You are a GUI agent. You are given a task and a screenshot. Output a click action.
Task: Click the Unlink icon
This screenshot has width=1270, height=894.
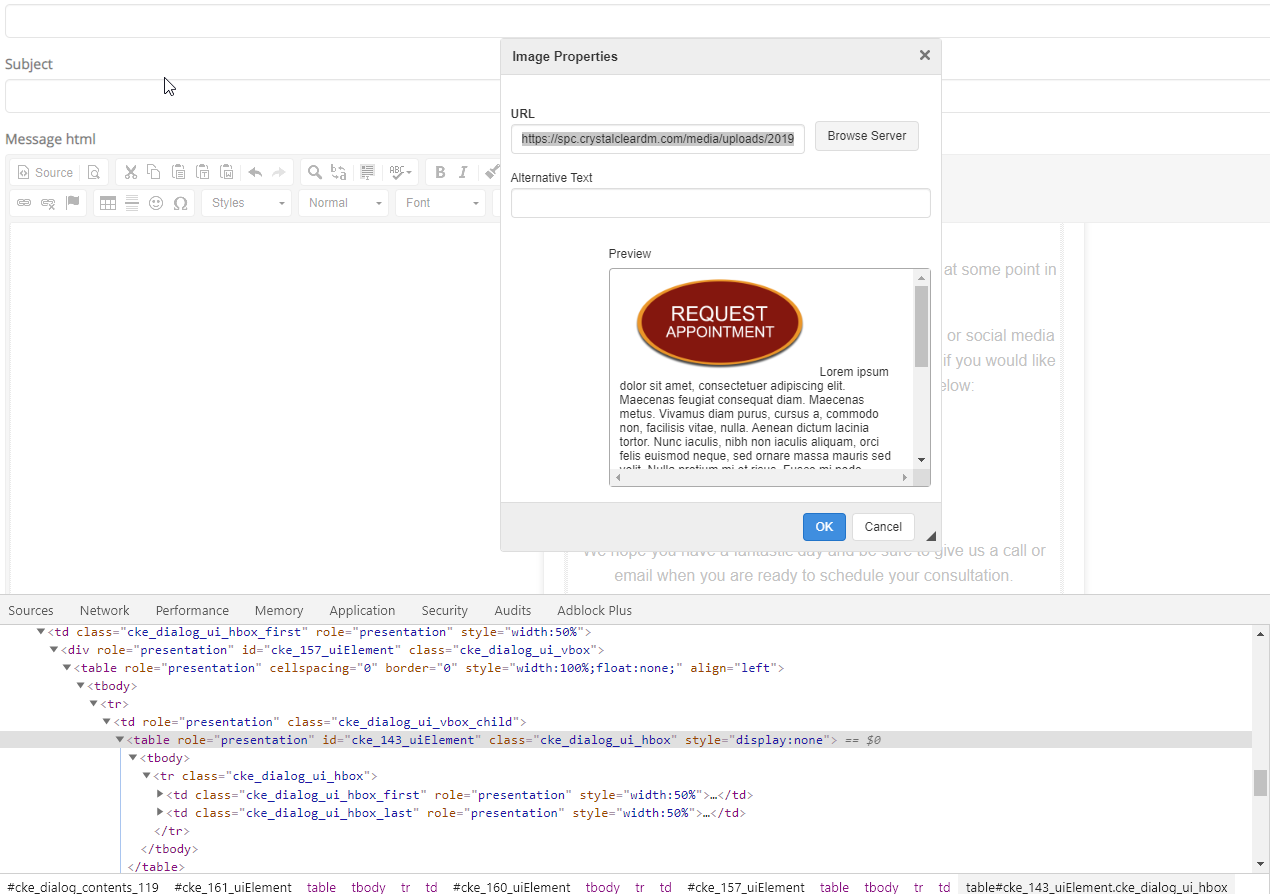[47, 203]
